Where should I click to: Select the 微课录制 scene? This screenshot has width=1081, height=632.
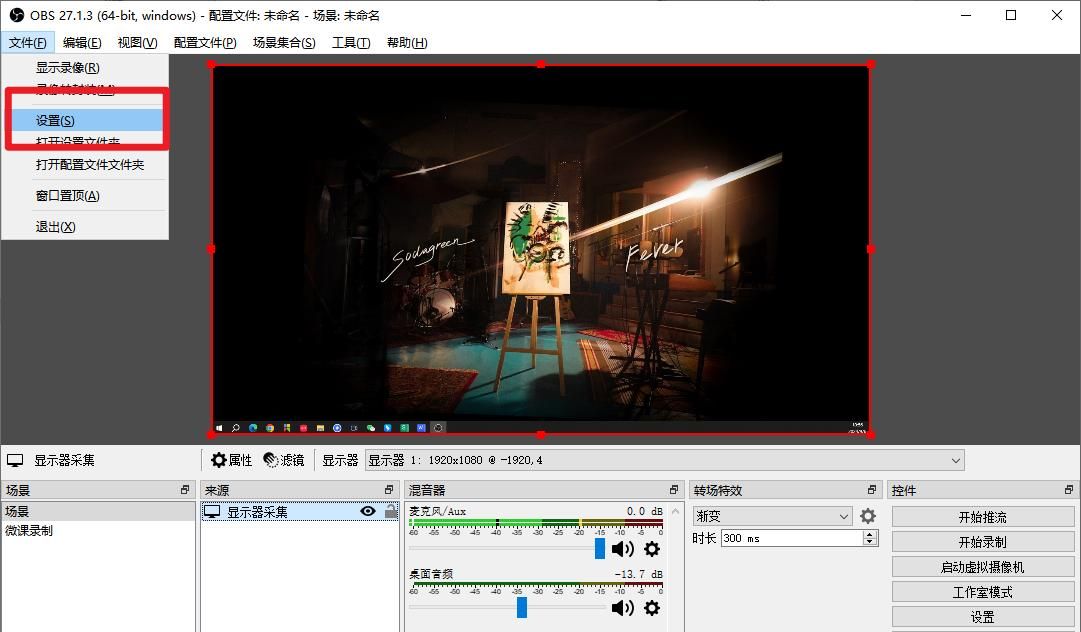tap(98, 531)
